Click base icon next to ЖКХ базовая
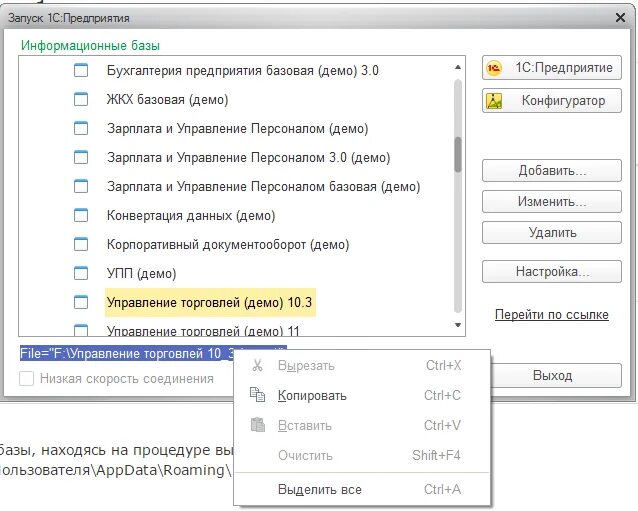Screen dimensions: 638x511 coord(81,99)
